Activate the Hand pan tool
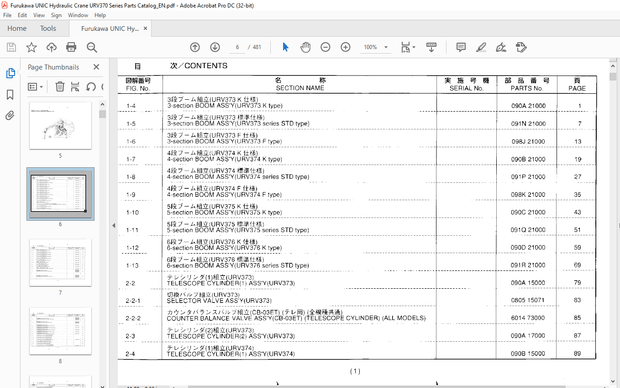 coord(305,47)
